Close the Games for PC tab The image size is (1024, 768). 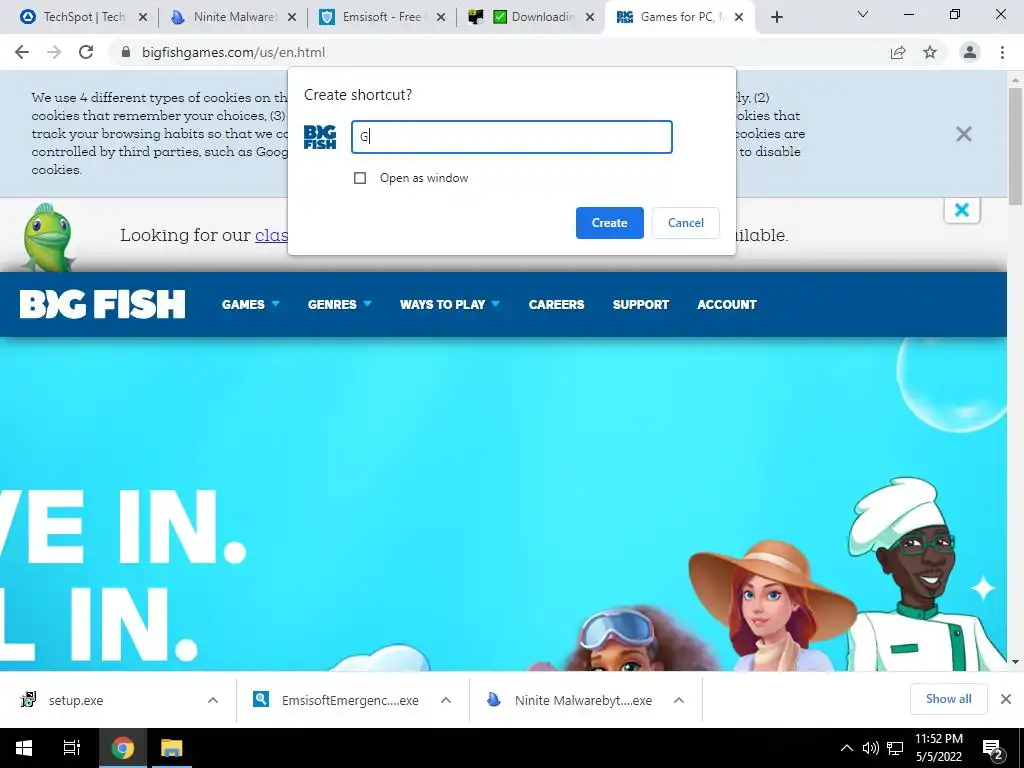tap(739, 17)
